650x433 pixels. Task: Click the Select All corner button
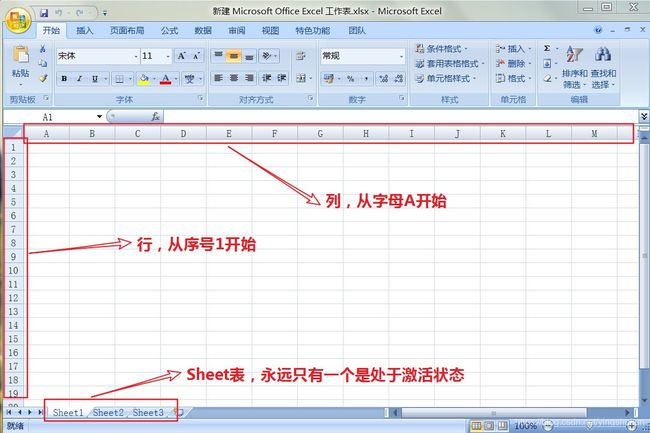tap(14, 133)
